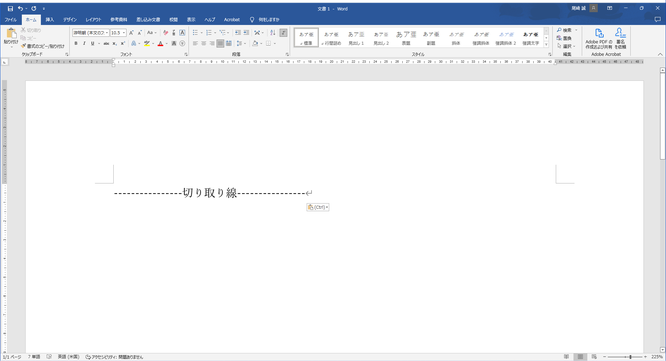Click the Numbering list icon
Screen dimensions: 666x361
pos(209,33)
